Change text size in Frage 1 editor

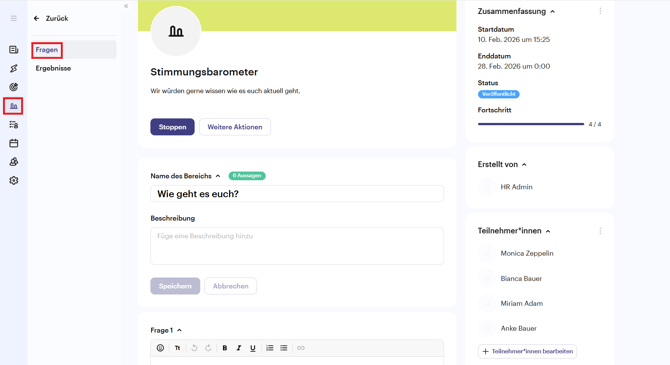[177, 348]
